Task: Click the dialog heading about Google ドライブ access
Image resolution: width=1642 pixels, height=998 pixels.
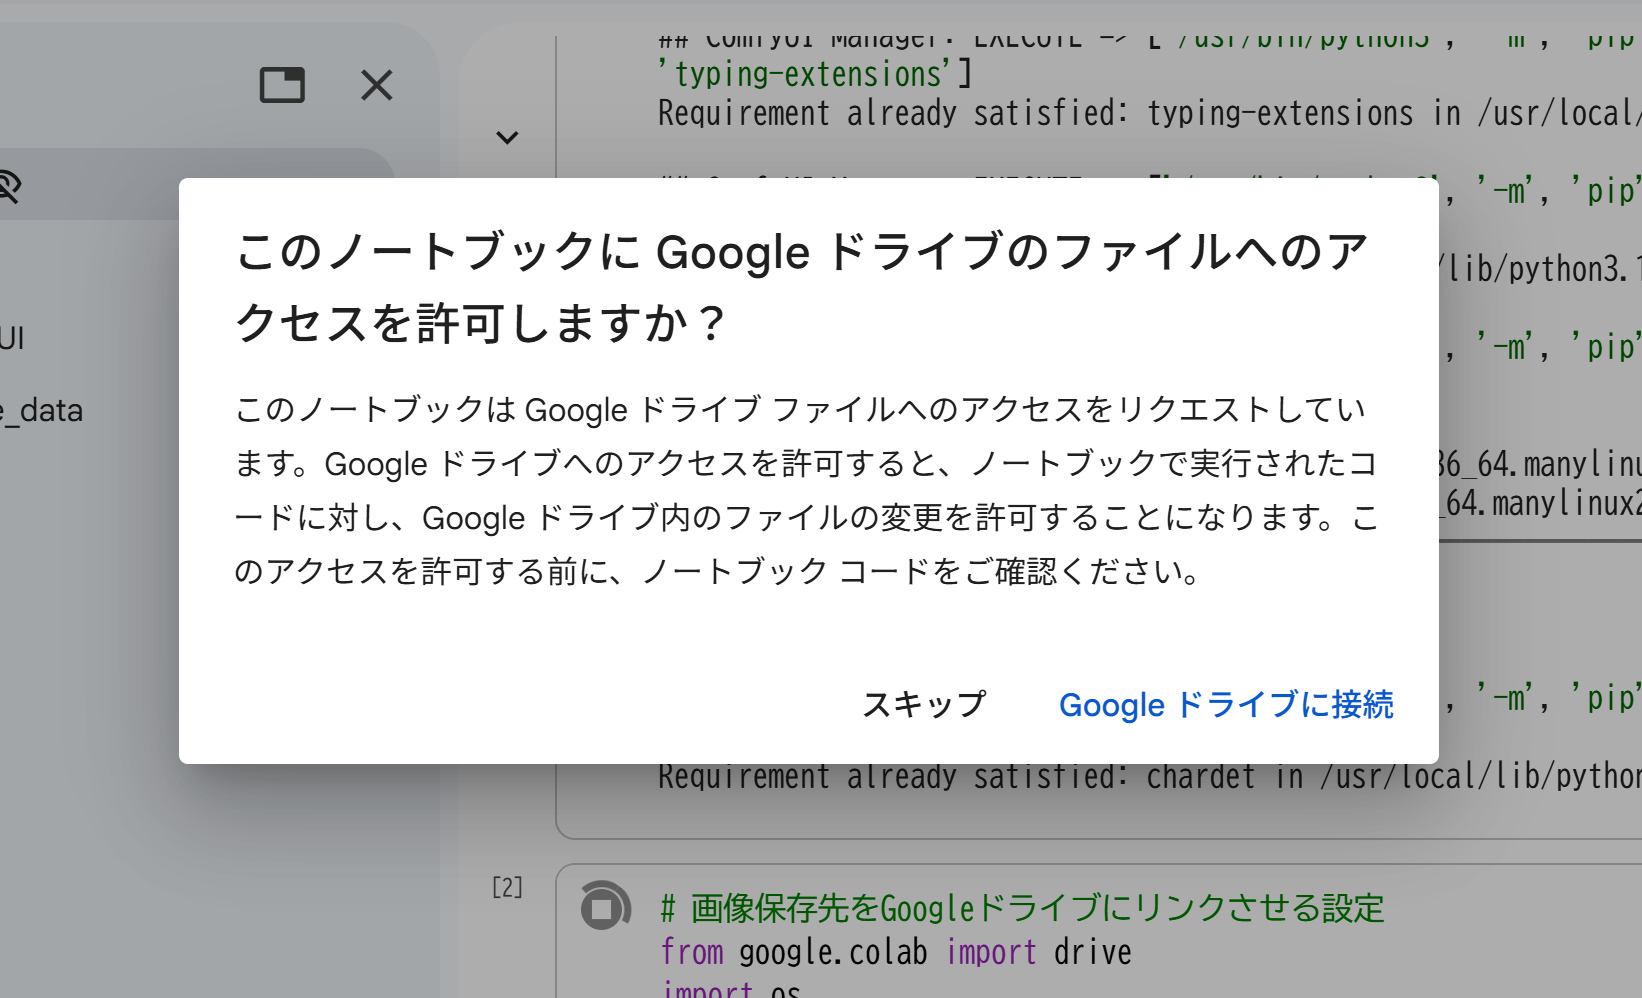Action: click(800, 286)
